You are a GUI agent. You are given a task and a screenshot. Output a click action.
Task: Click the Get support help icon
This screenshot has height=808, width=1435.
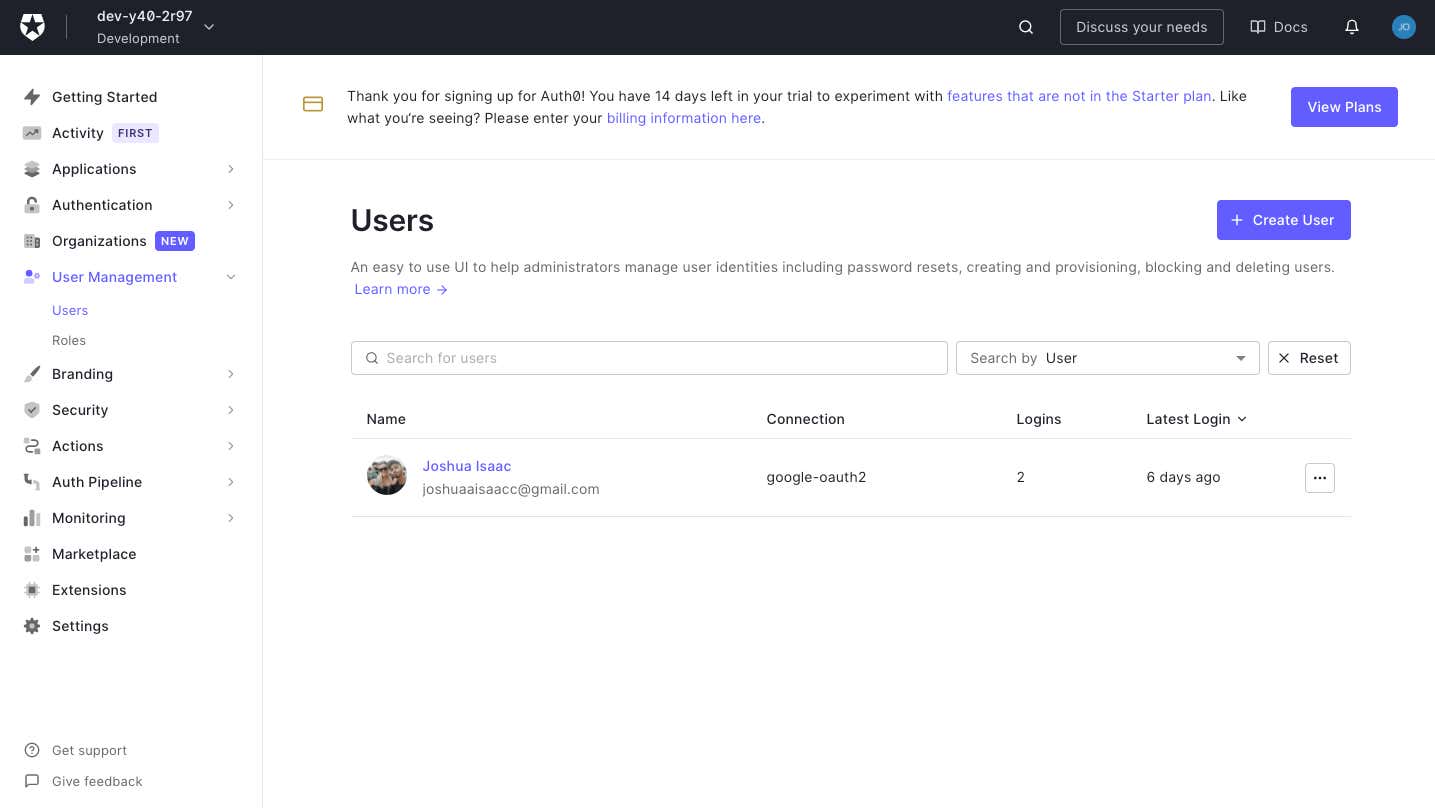pos(32,750)
